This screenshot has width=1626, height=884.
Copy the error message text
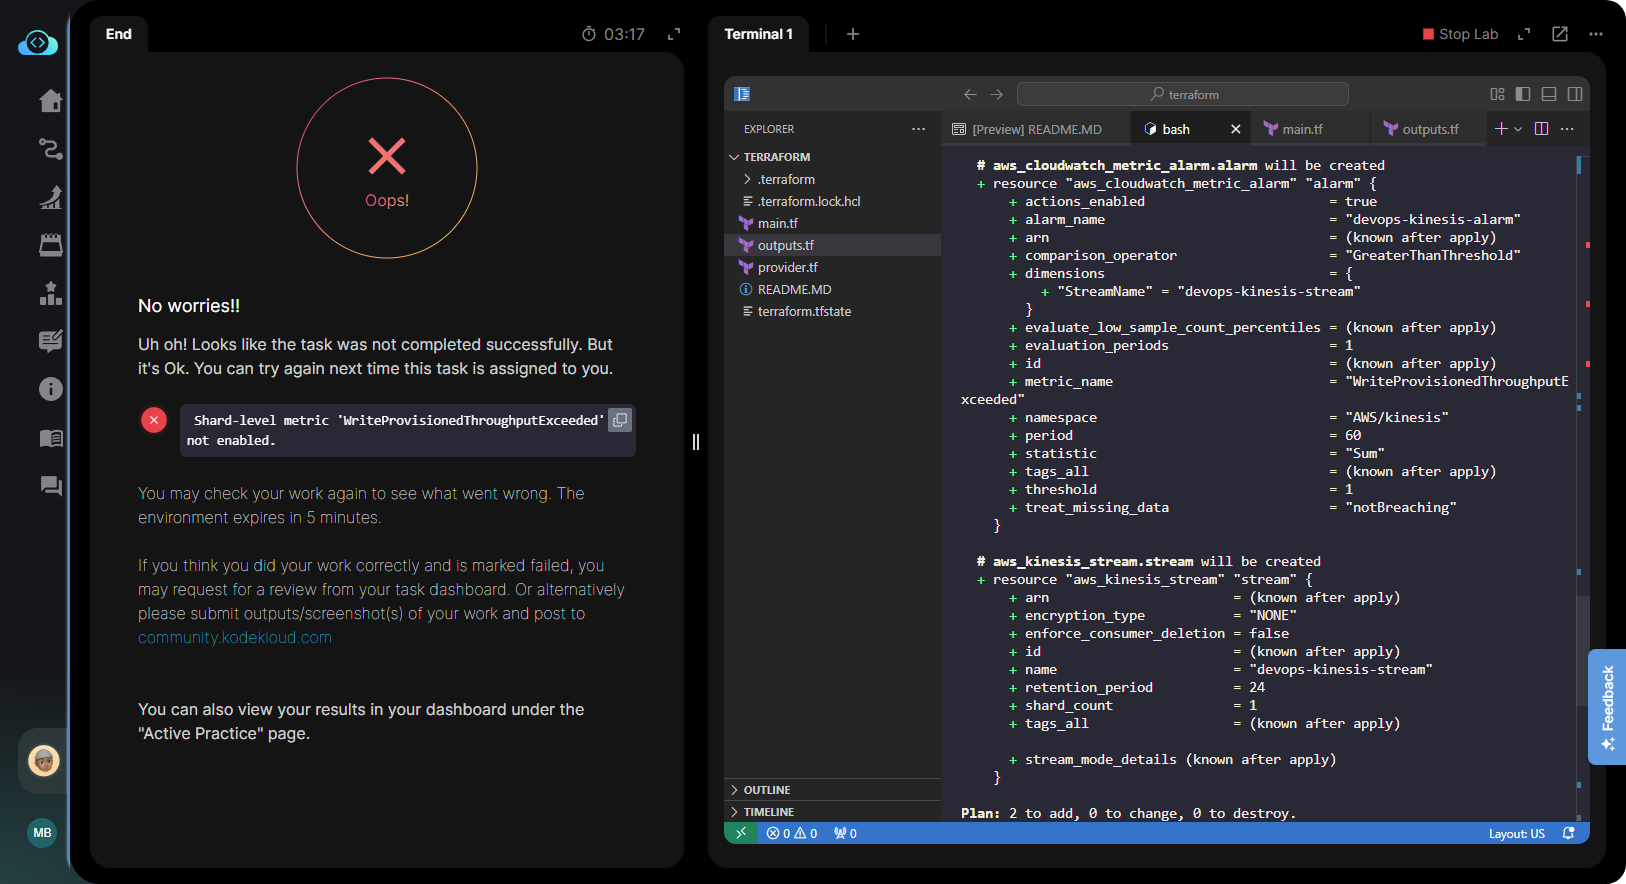pyautogui.click(x=620, y=420)
